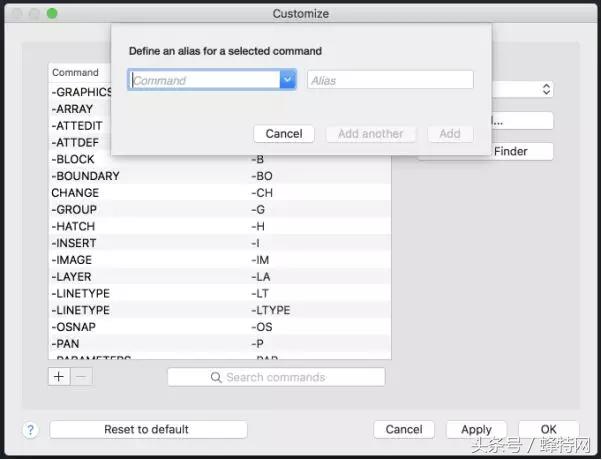The image size is (602, 460).
Task: Click the -LTYPE alias cell
Action: click(271, 310)
